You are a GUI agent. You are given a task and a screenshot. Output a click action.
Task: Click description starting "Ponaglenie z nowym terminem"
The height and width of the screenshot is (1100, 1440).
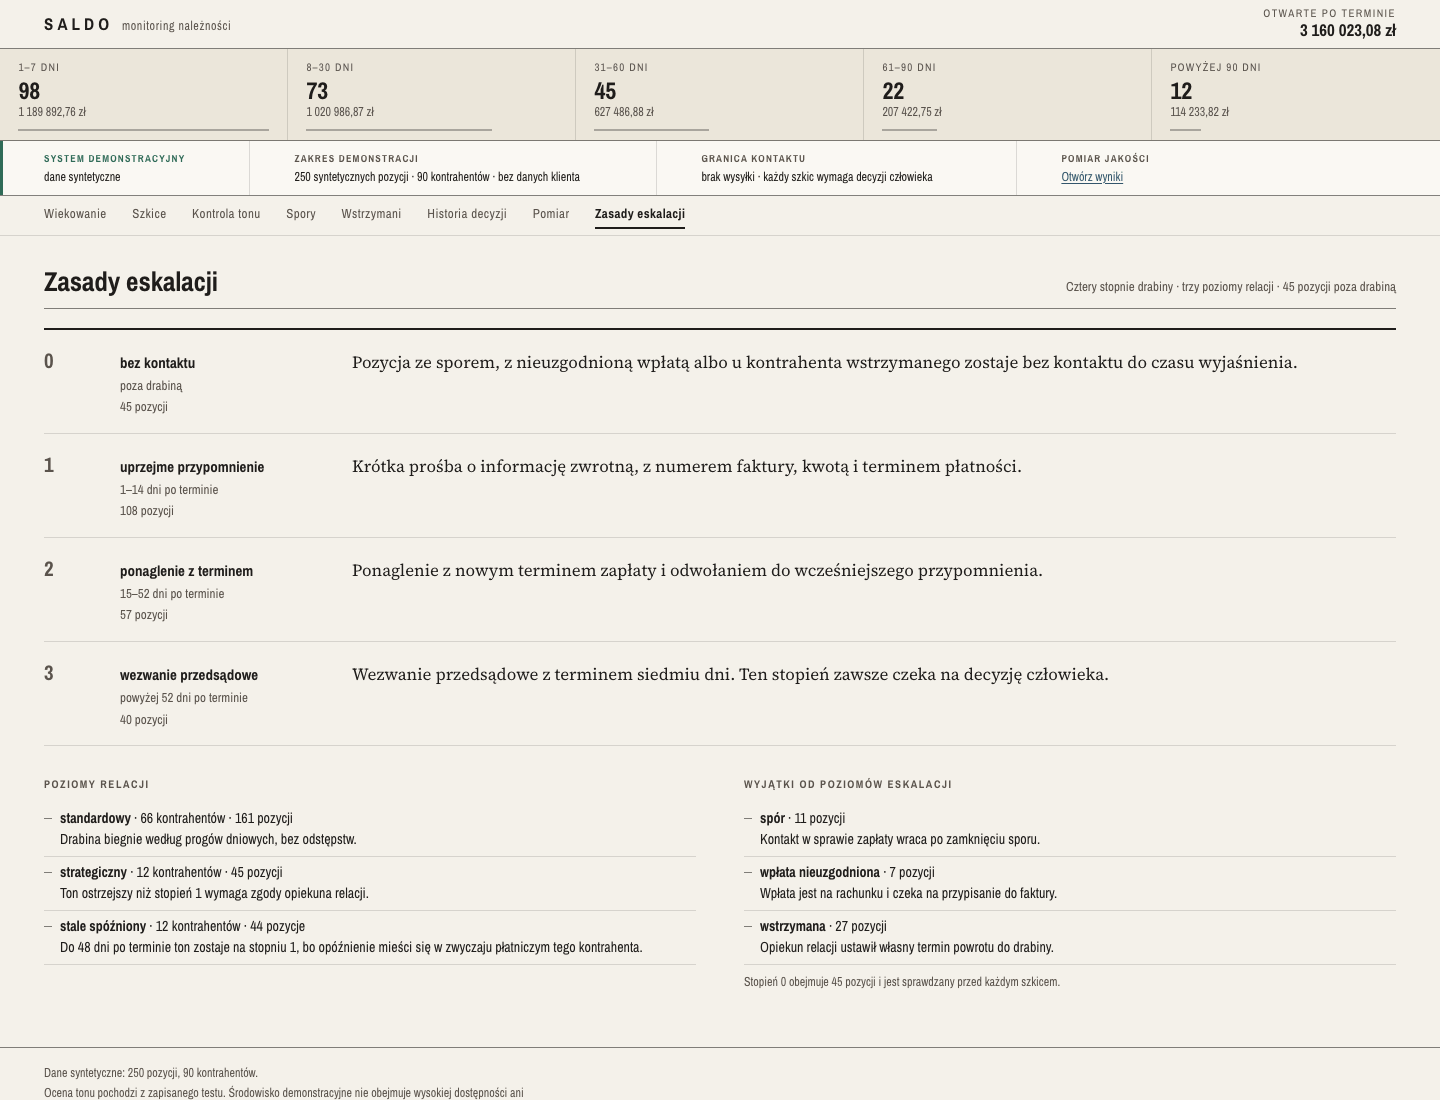coord(697,570)
